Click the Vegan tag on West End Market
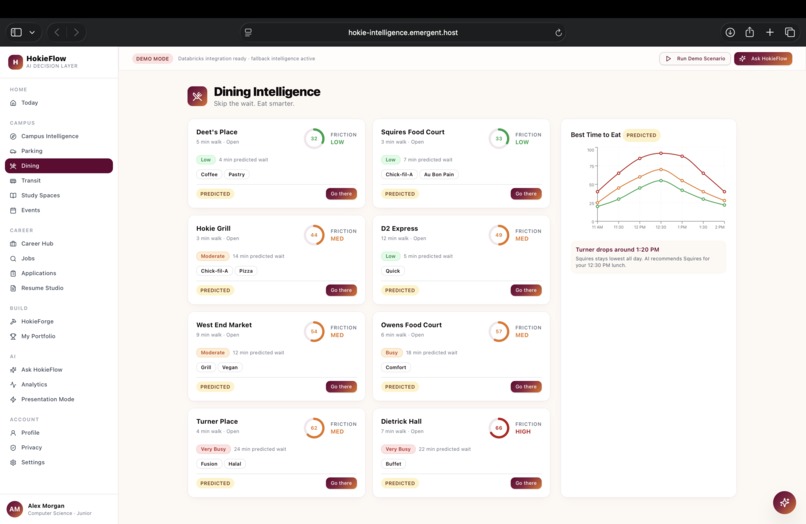This screenshot has width=806, height=524. 230,368
